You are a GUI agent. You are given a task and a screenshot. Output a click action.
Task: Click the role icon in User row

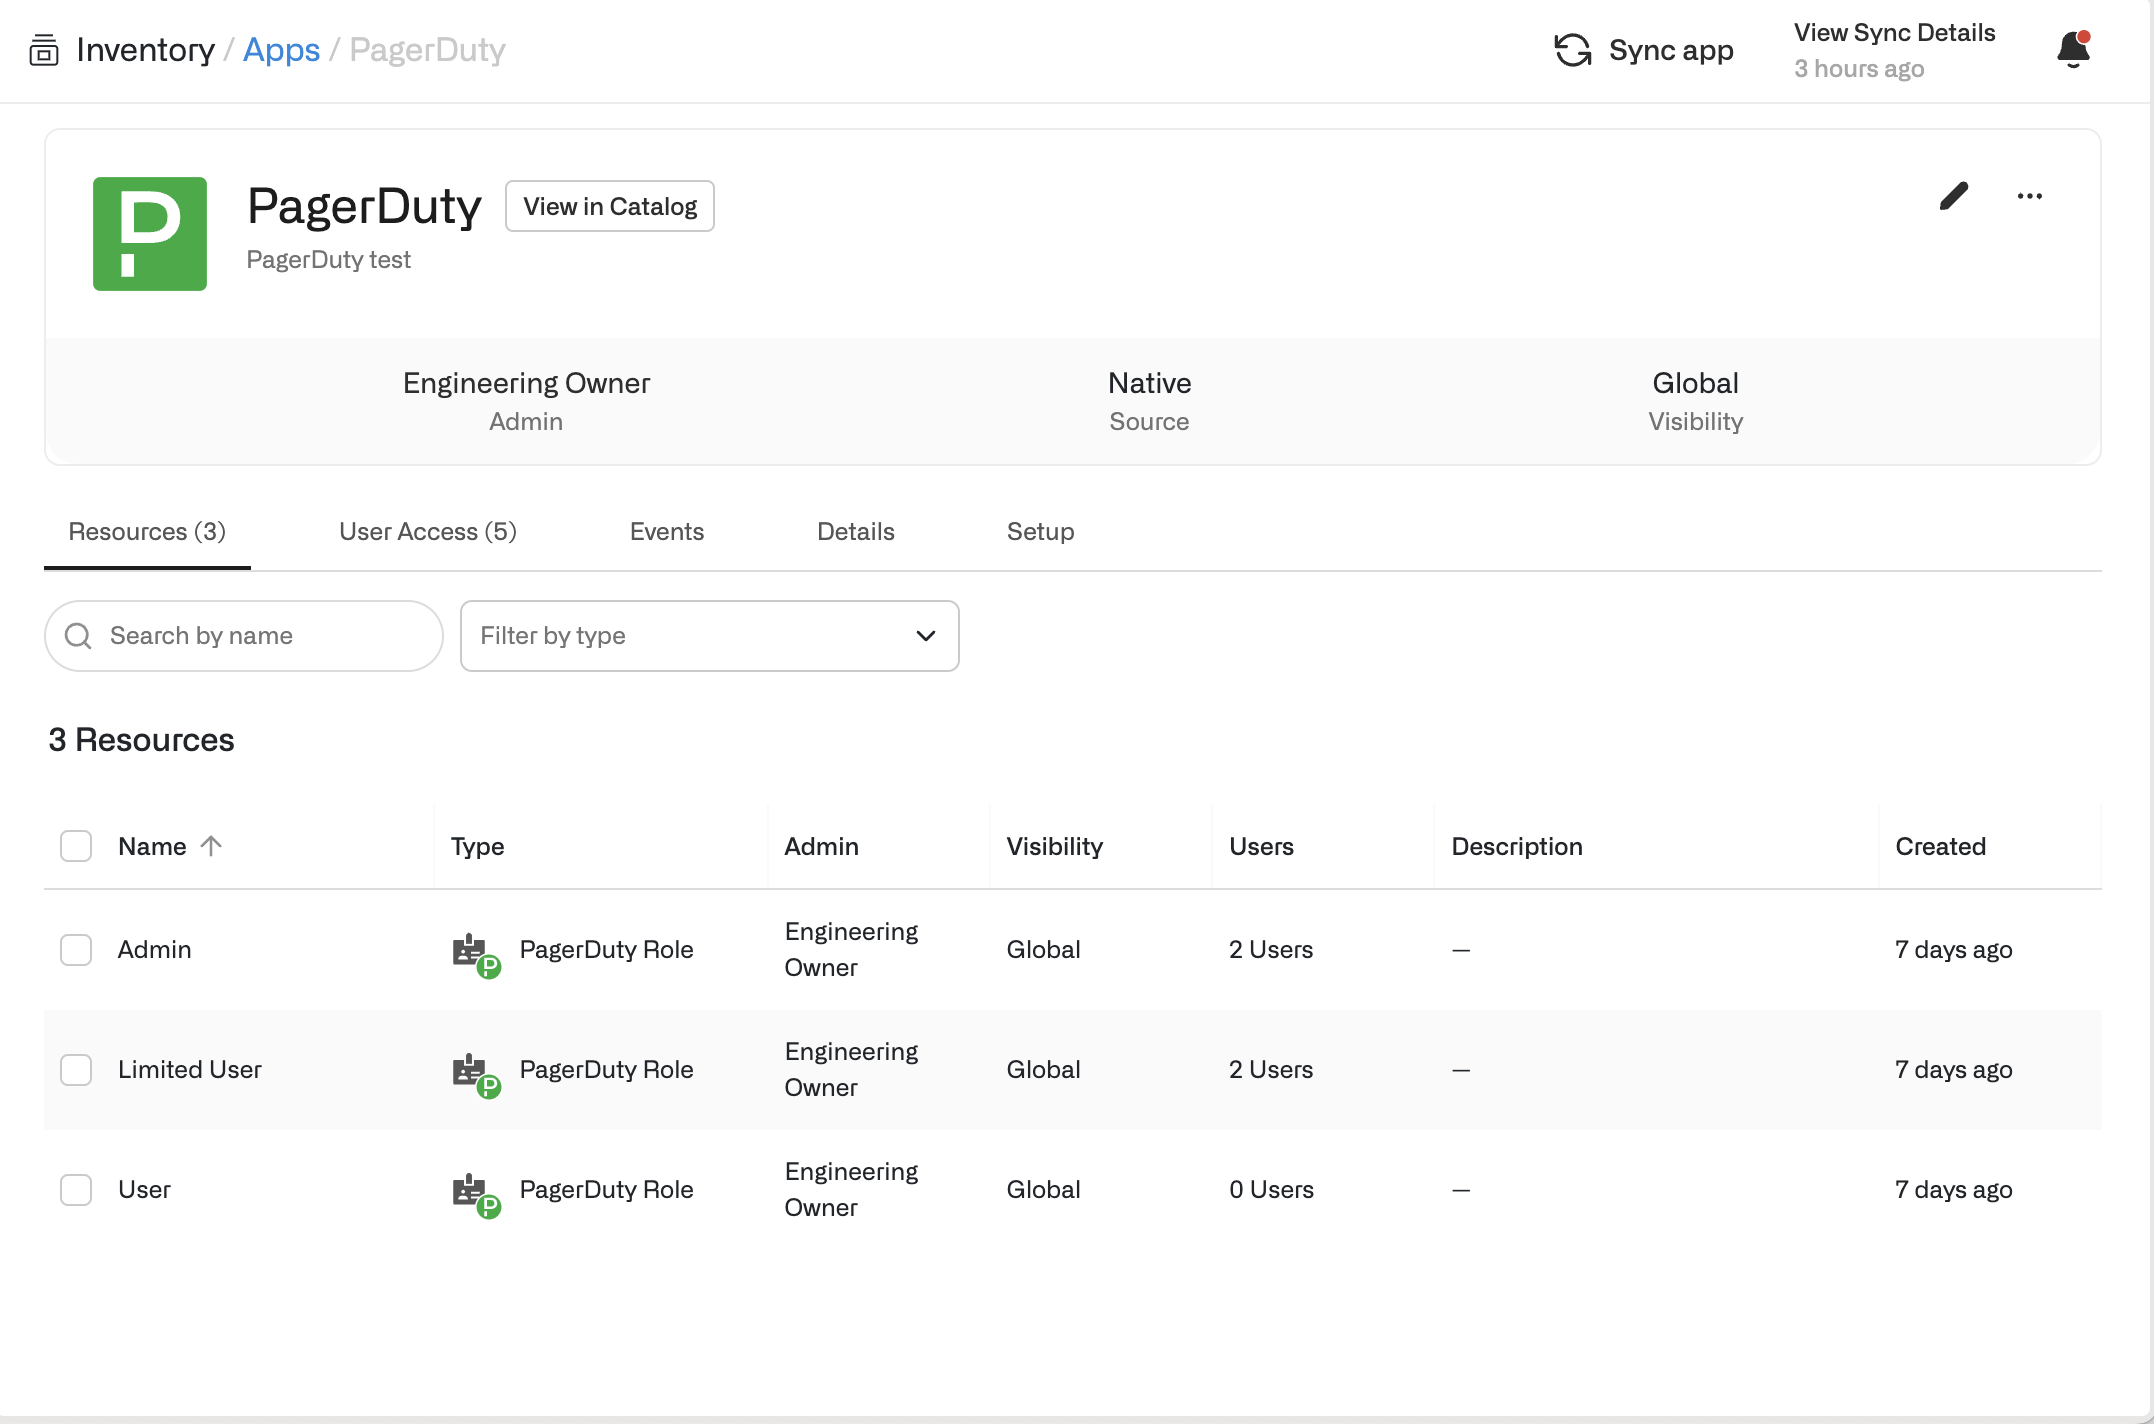pyautogui.click(x=476, y=1194)
